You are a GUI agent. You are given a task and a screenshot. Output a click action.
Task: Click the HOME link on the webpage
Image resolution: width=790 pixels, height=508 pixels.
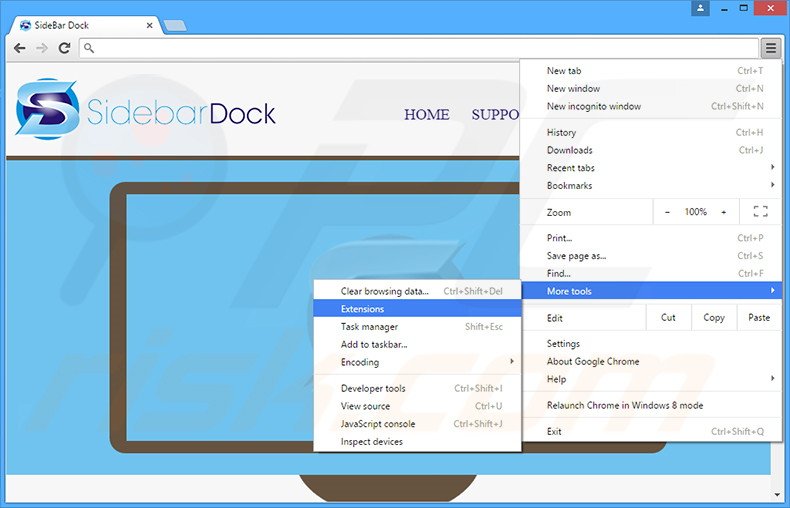click(427, 114)
